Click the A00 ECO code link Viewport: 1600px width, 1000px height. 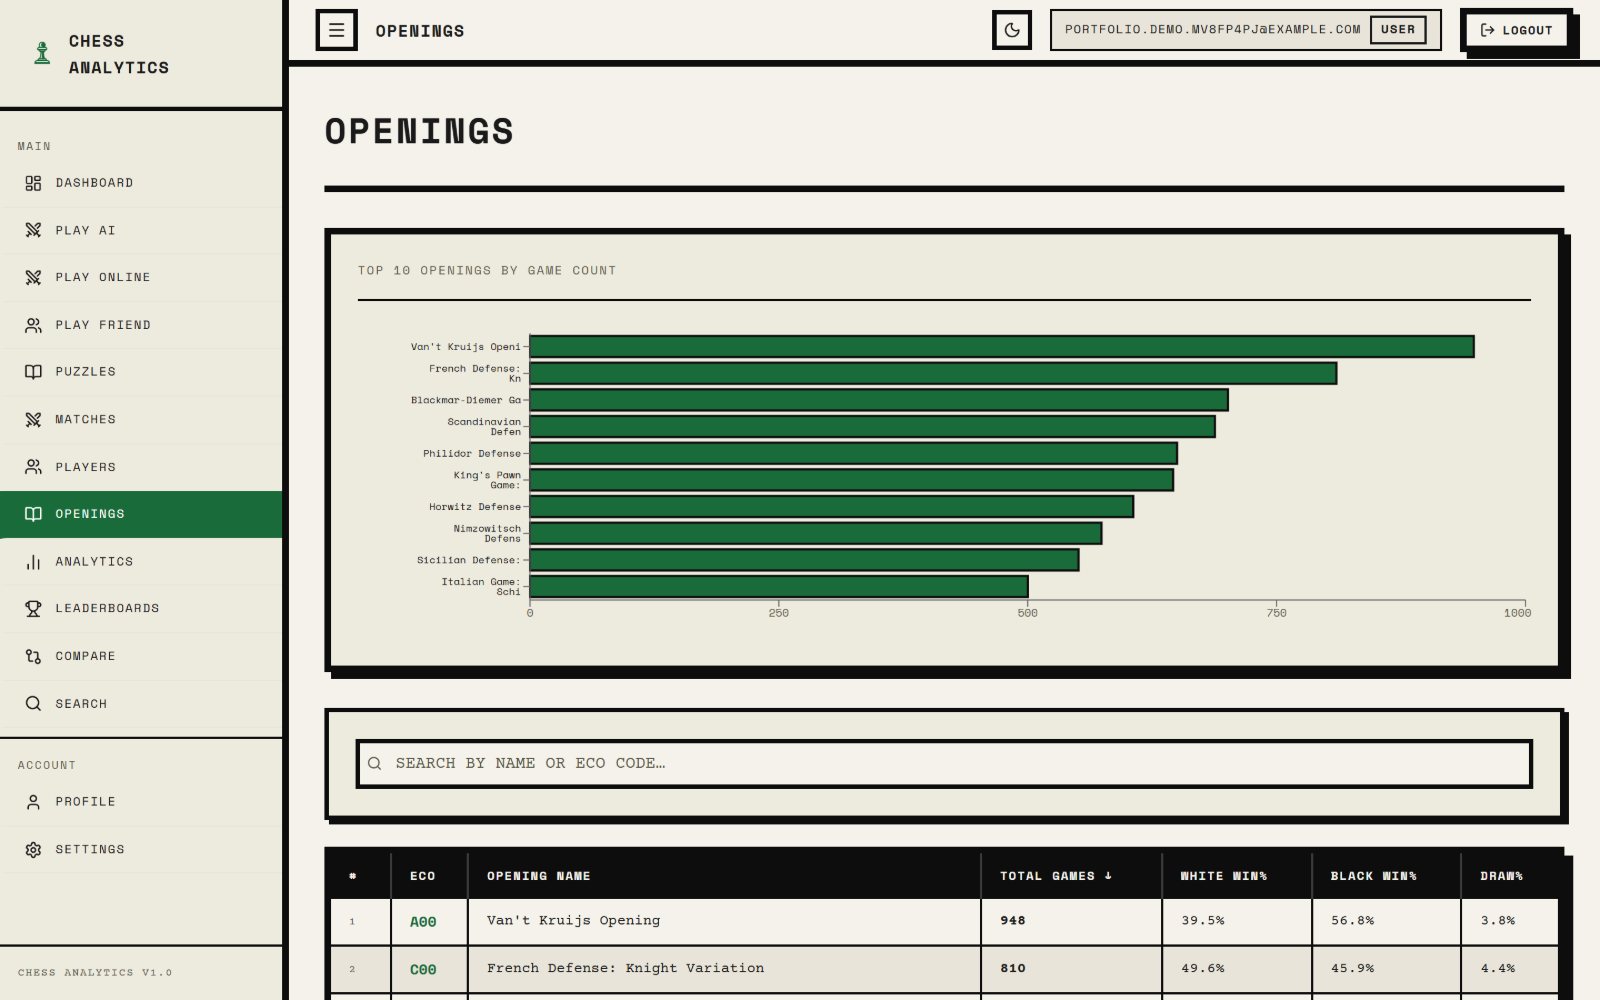(x=423, y=922)
